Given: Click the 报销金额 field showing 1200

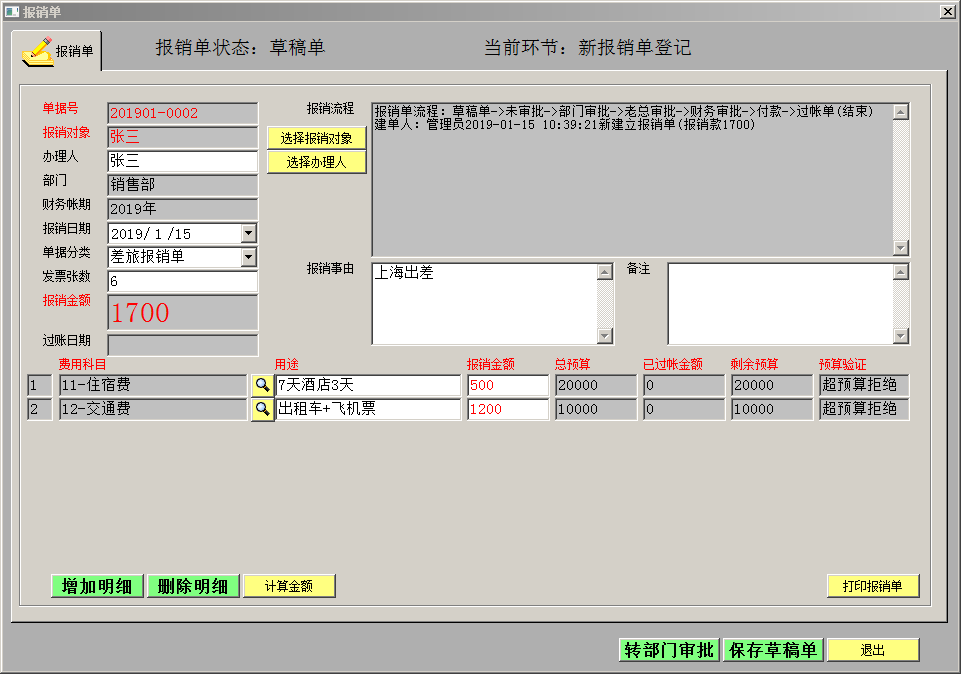Looking at the screenshot, I should [507, 409].
